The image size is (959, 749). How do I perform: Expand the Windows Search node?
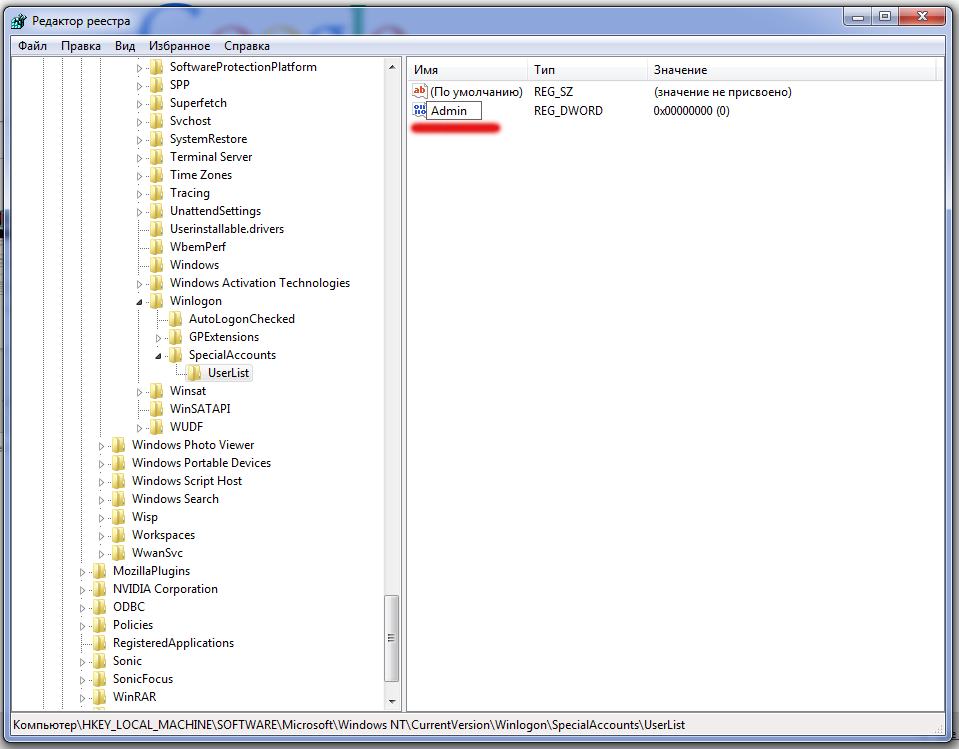(x=102, y=500)
